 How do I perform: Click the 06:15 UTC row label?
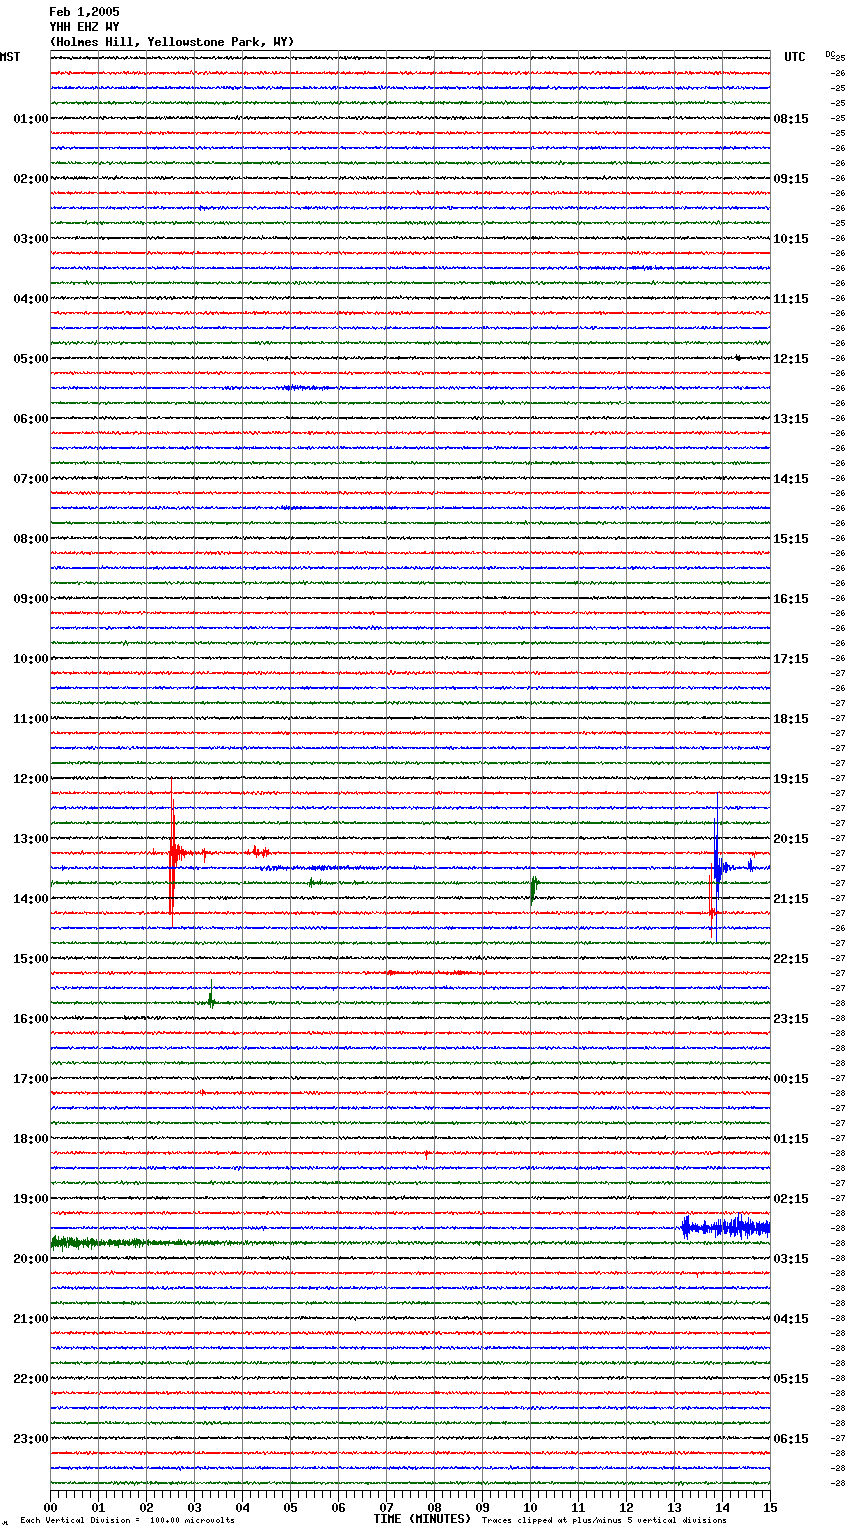click(x=791, y=1439)
